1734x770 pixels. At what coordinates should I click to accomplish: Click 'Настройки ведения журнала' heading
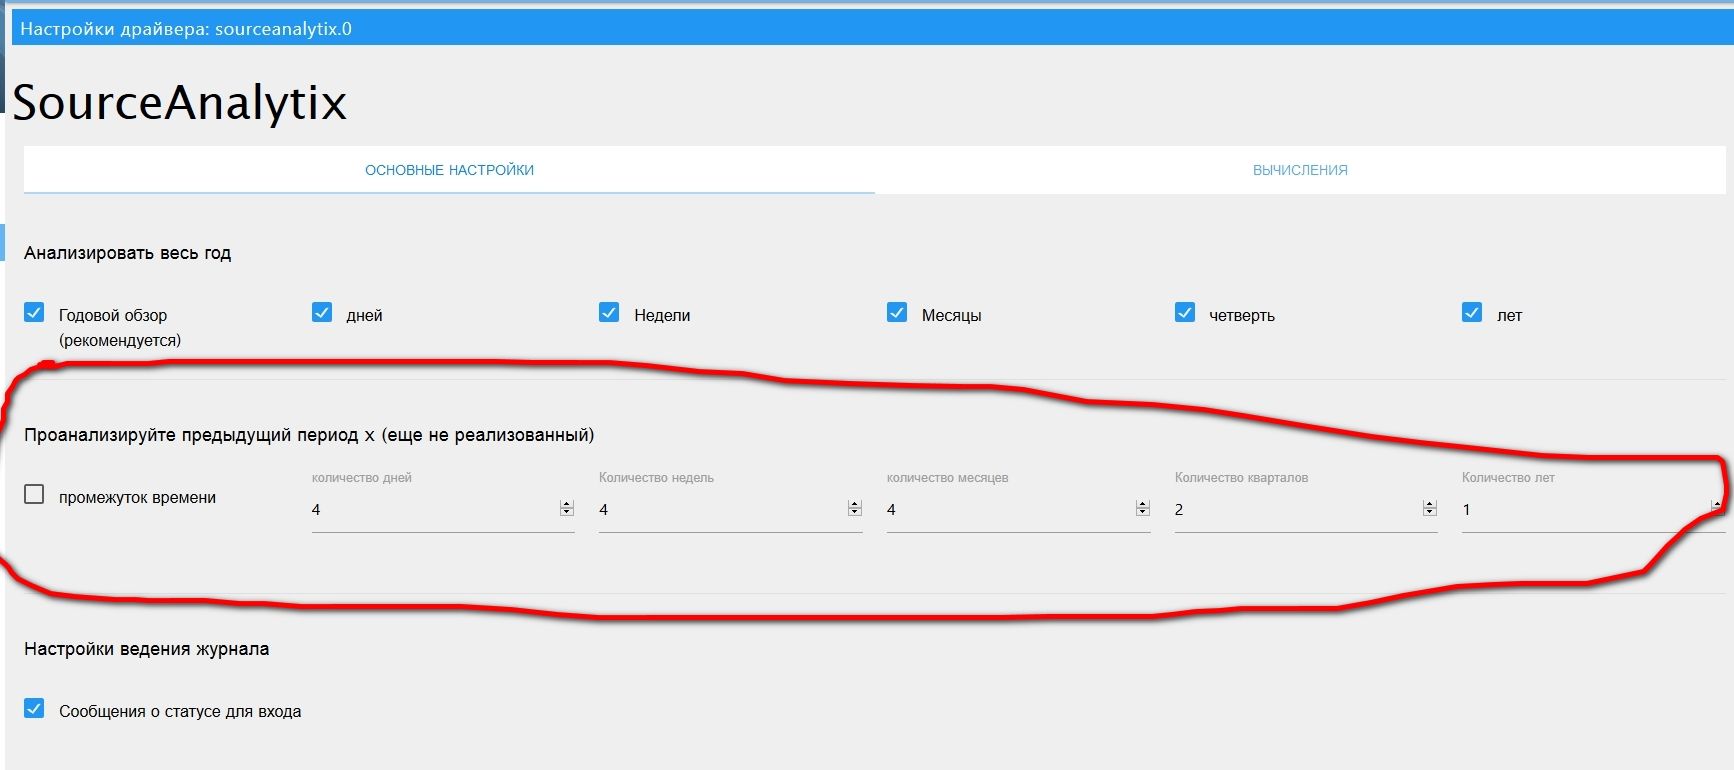pyautogui.click(x=146, y=649)
